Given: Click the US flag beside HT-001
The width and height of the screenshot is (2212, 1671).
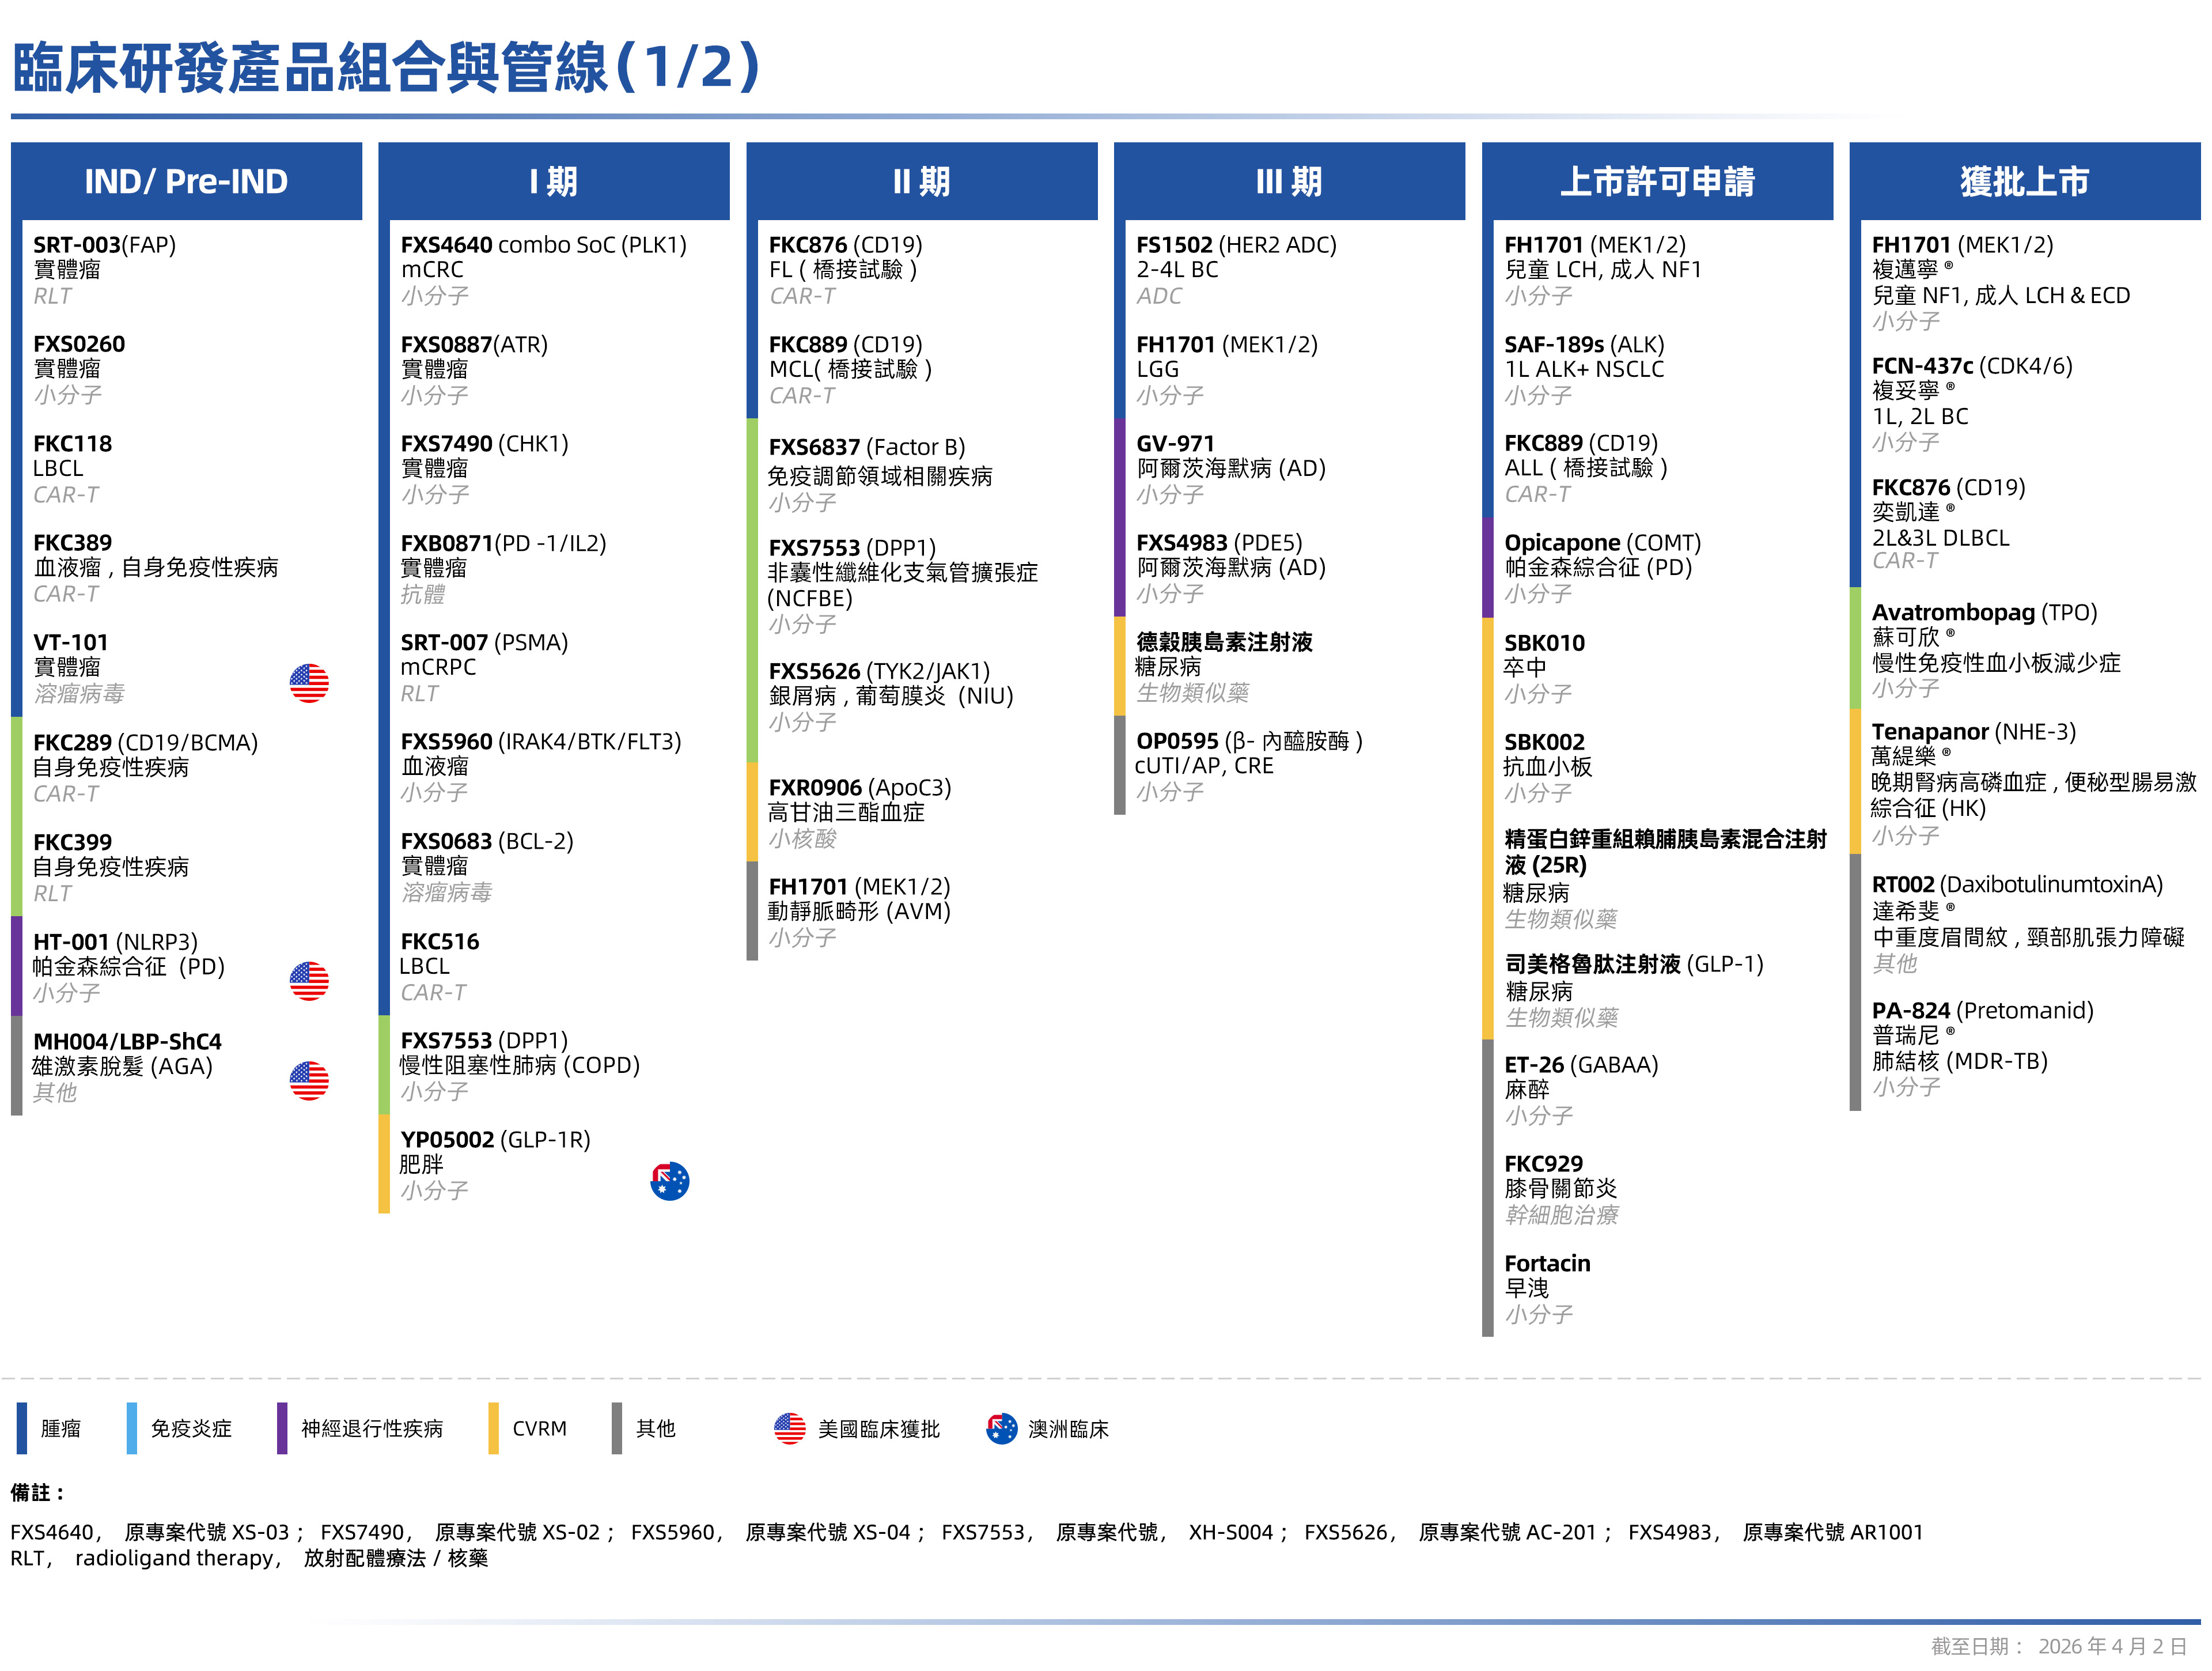Looking at the screenshot, I should click(x=309, y=981).
